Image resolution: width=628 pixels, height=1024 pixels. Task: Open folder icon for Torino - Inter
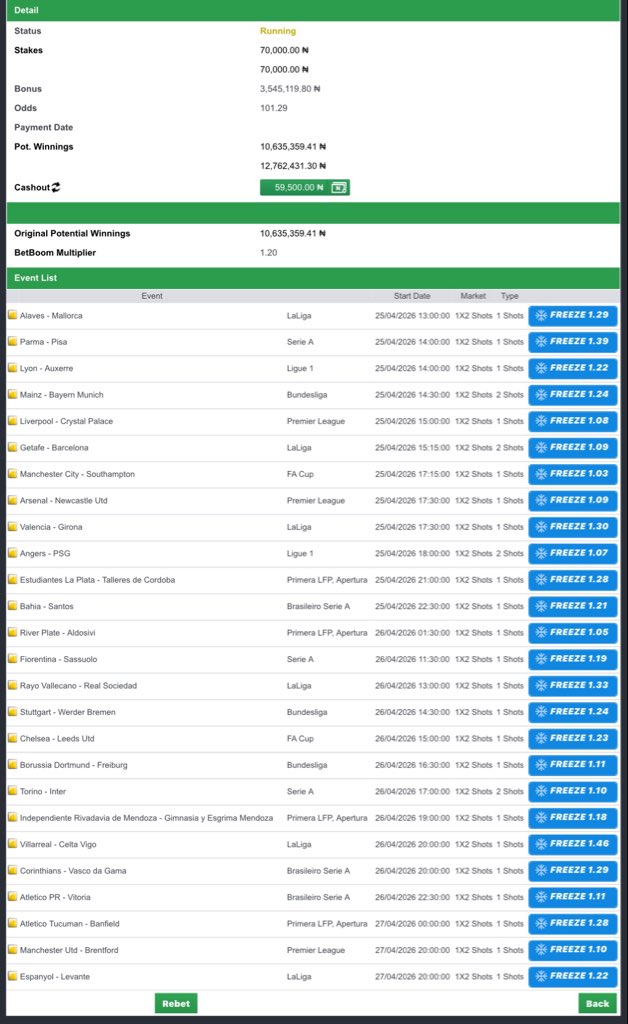click(12, 791)
